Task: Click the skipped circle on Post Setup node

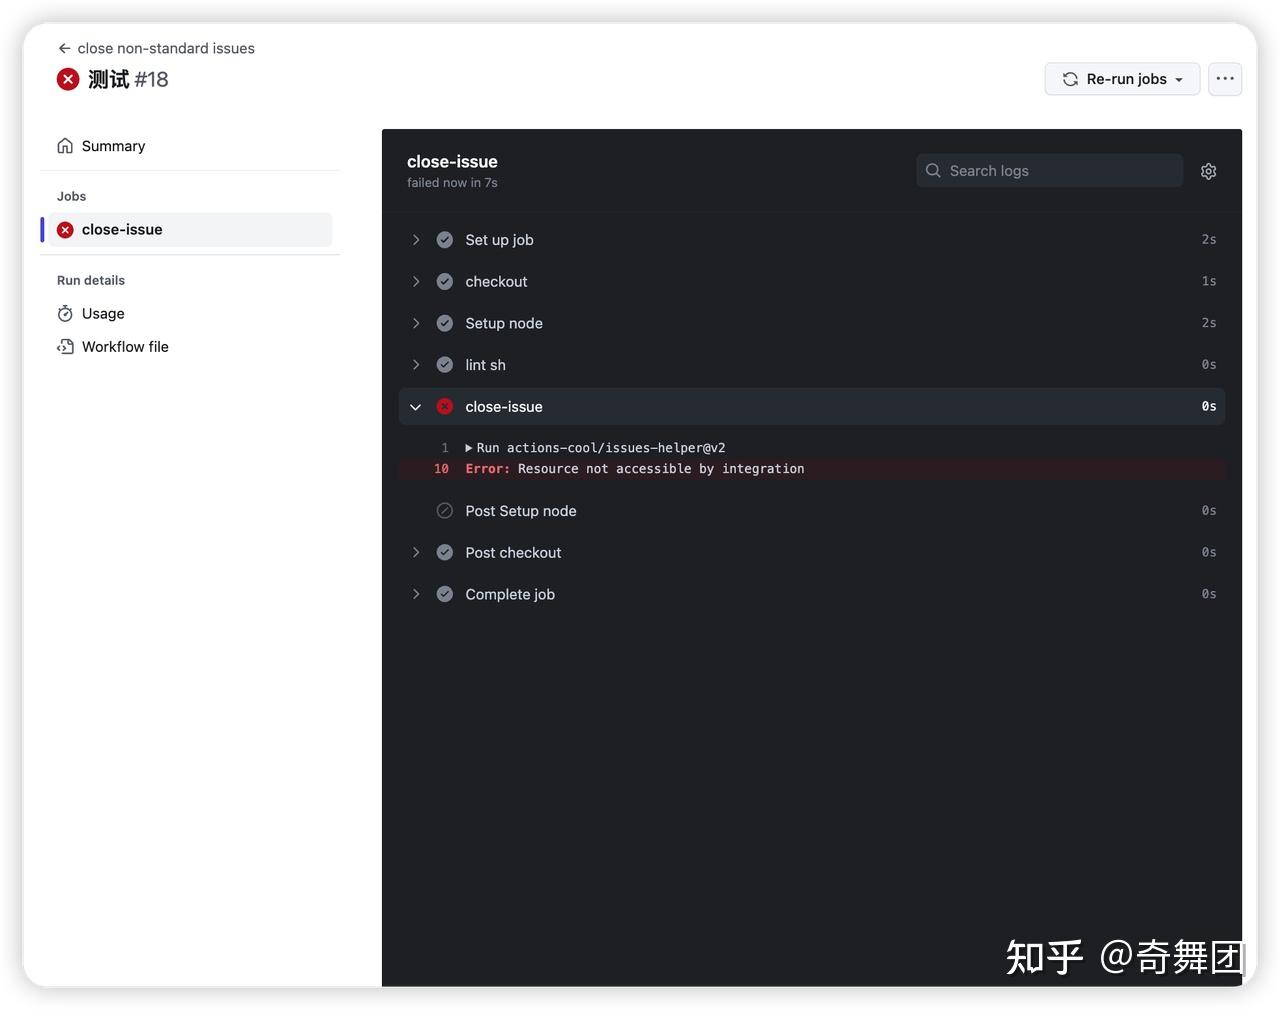Action: click(444, 510)
